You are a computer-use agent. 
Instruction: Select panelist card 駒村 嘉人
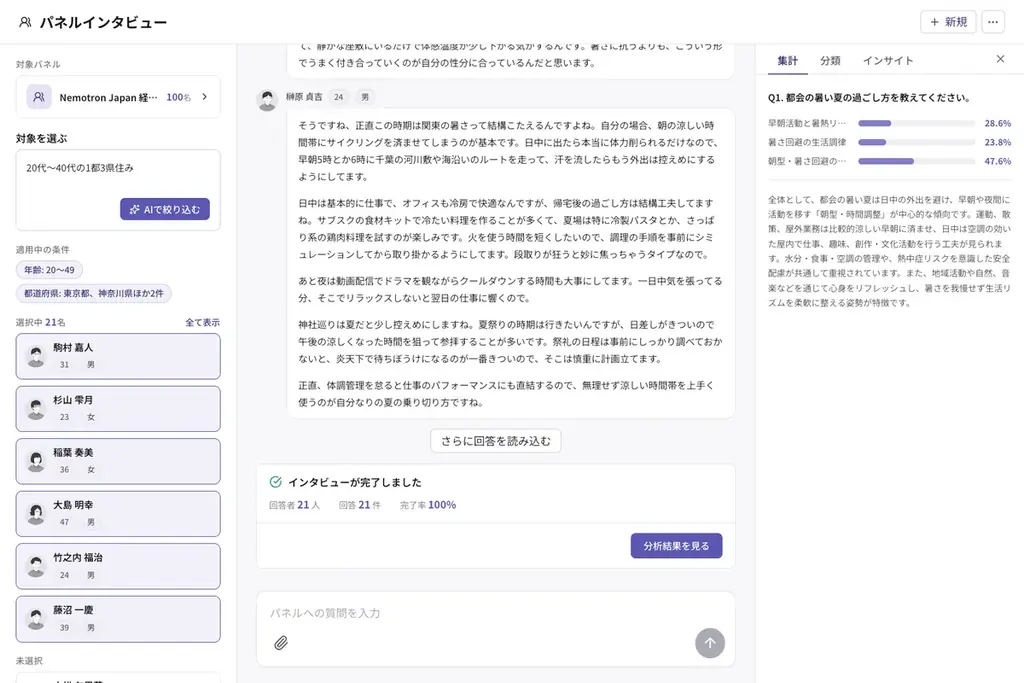pyautogui.click(x=118, y=357)
